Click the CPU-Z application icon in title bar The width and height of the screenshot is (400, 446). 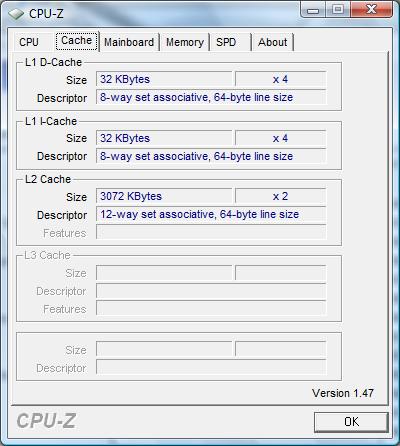coord(16,14)
